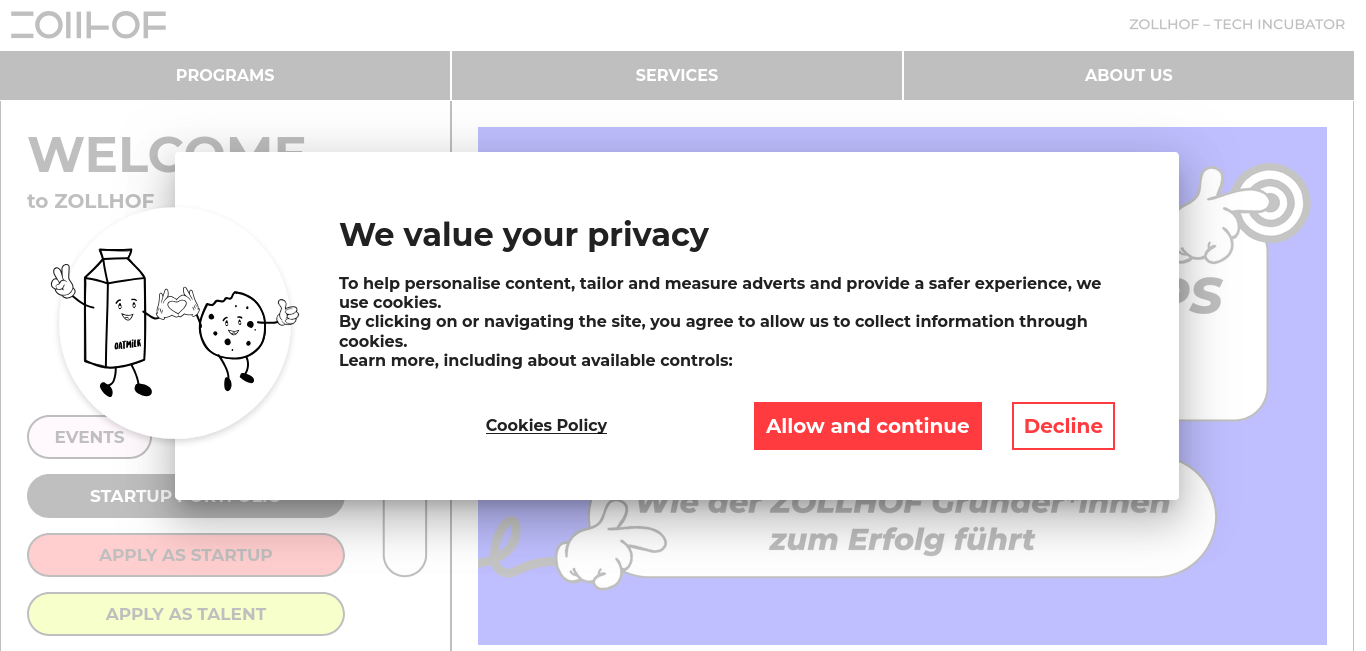The width and height of the screenshot is (1366, 651).
Task: Decline the cookies
Action: [1063, 426]
